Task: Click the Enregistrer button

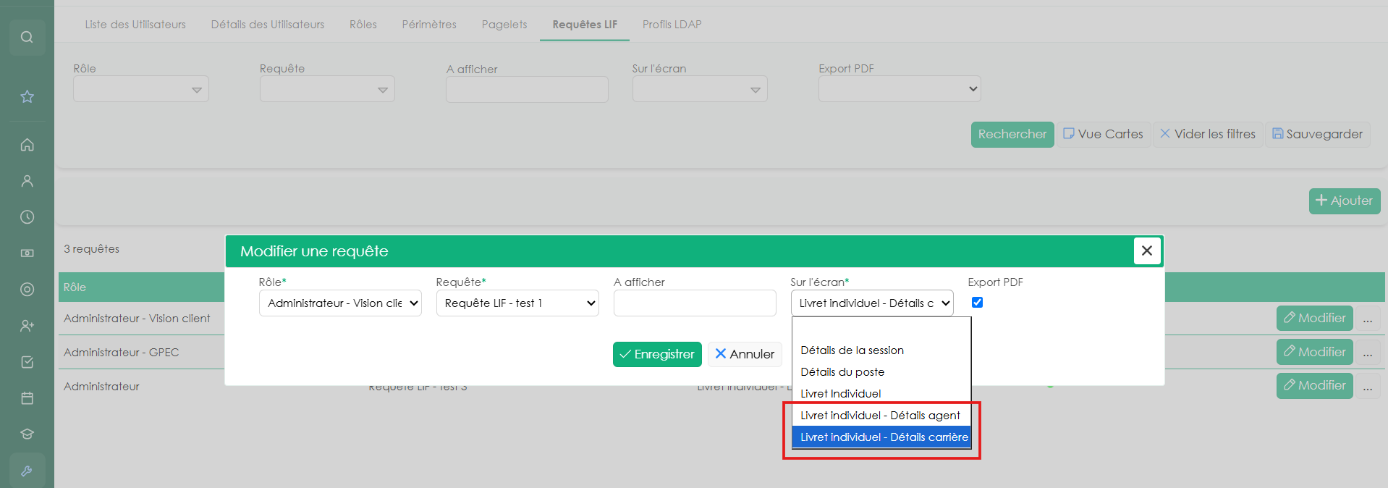Action: click(x=657, y=354)
